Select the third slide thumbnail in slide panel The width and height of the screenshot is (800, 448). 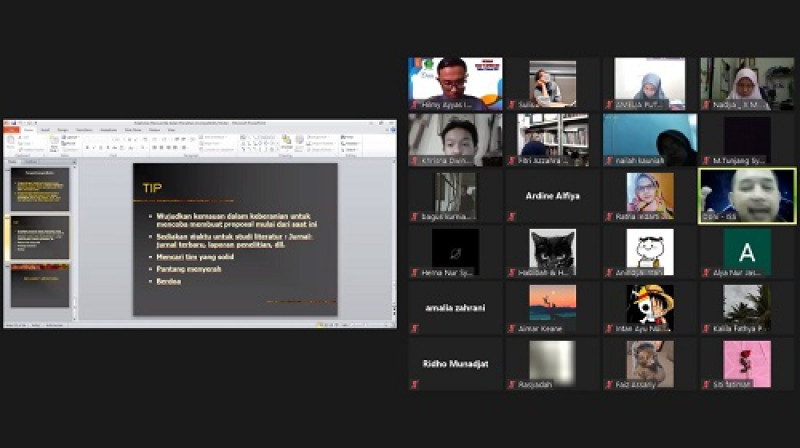(40, 284)
